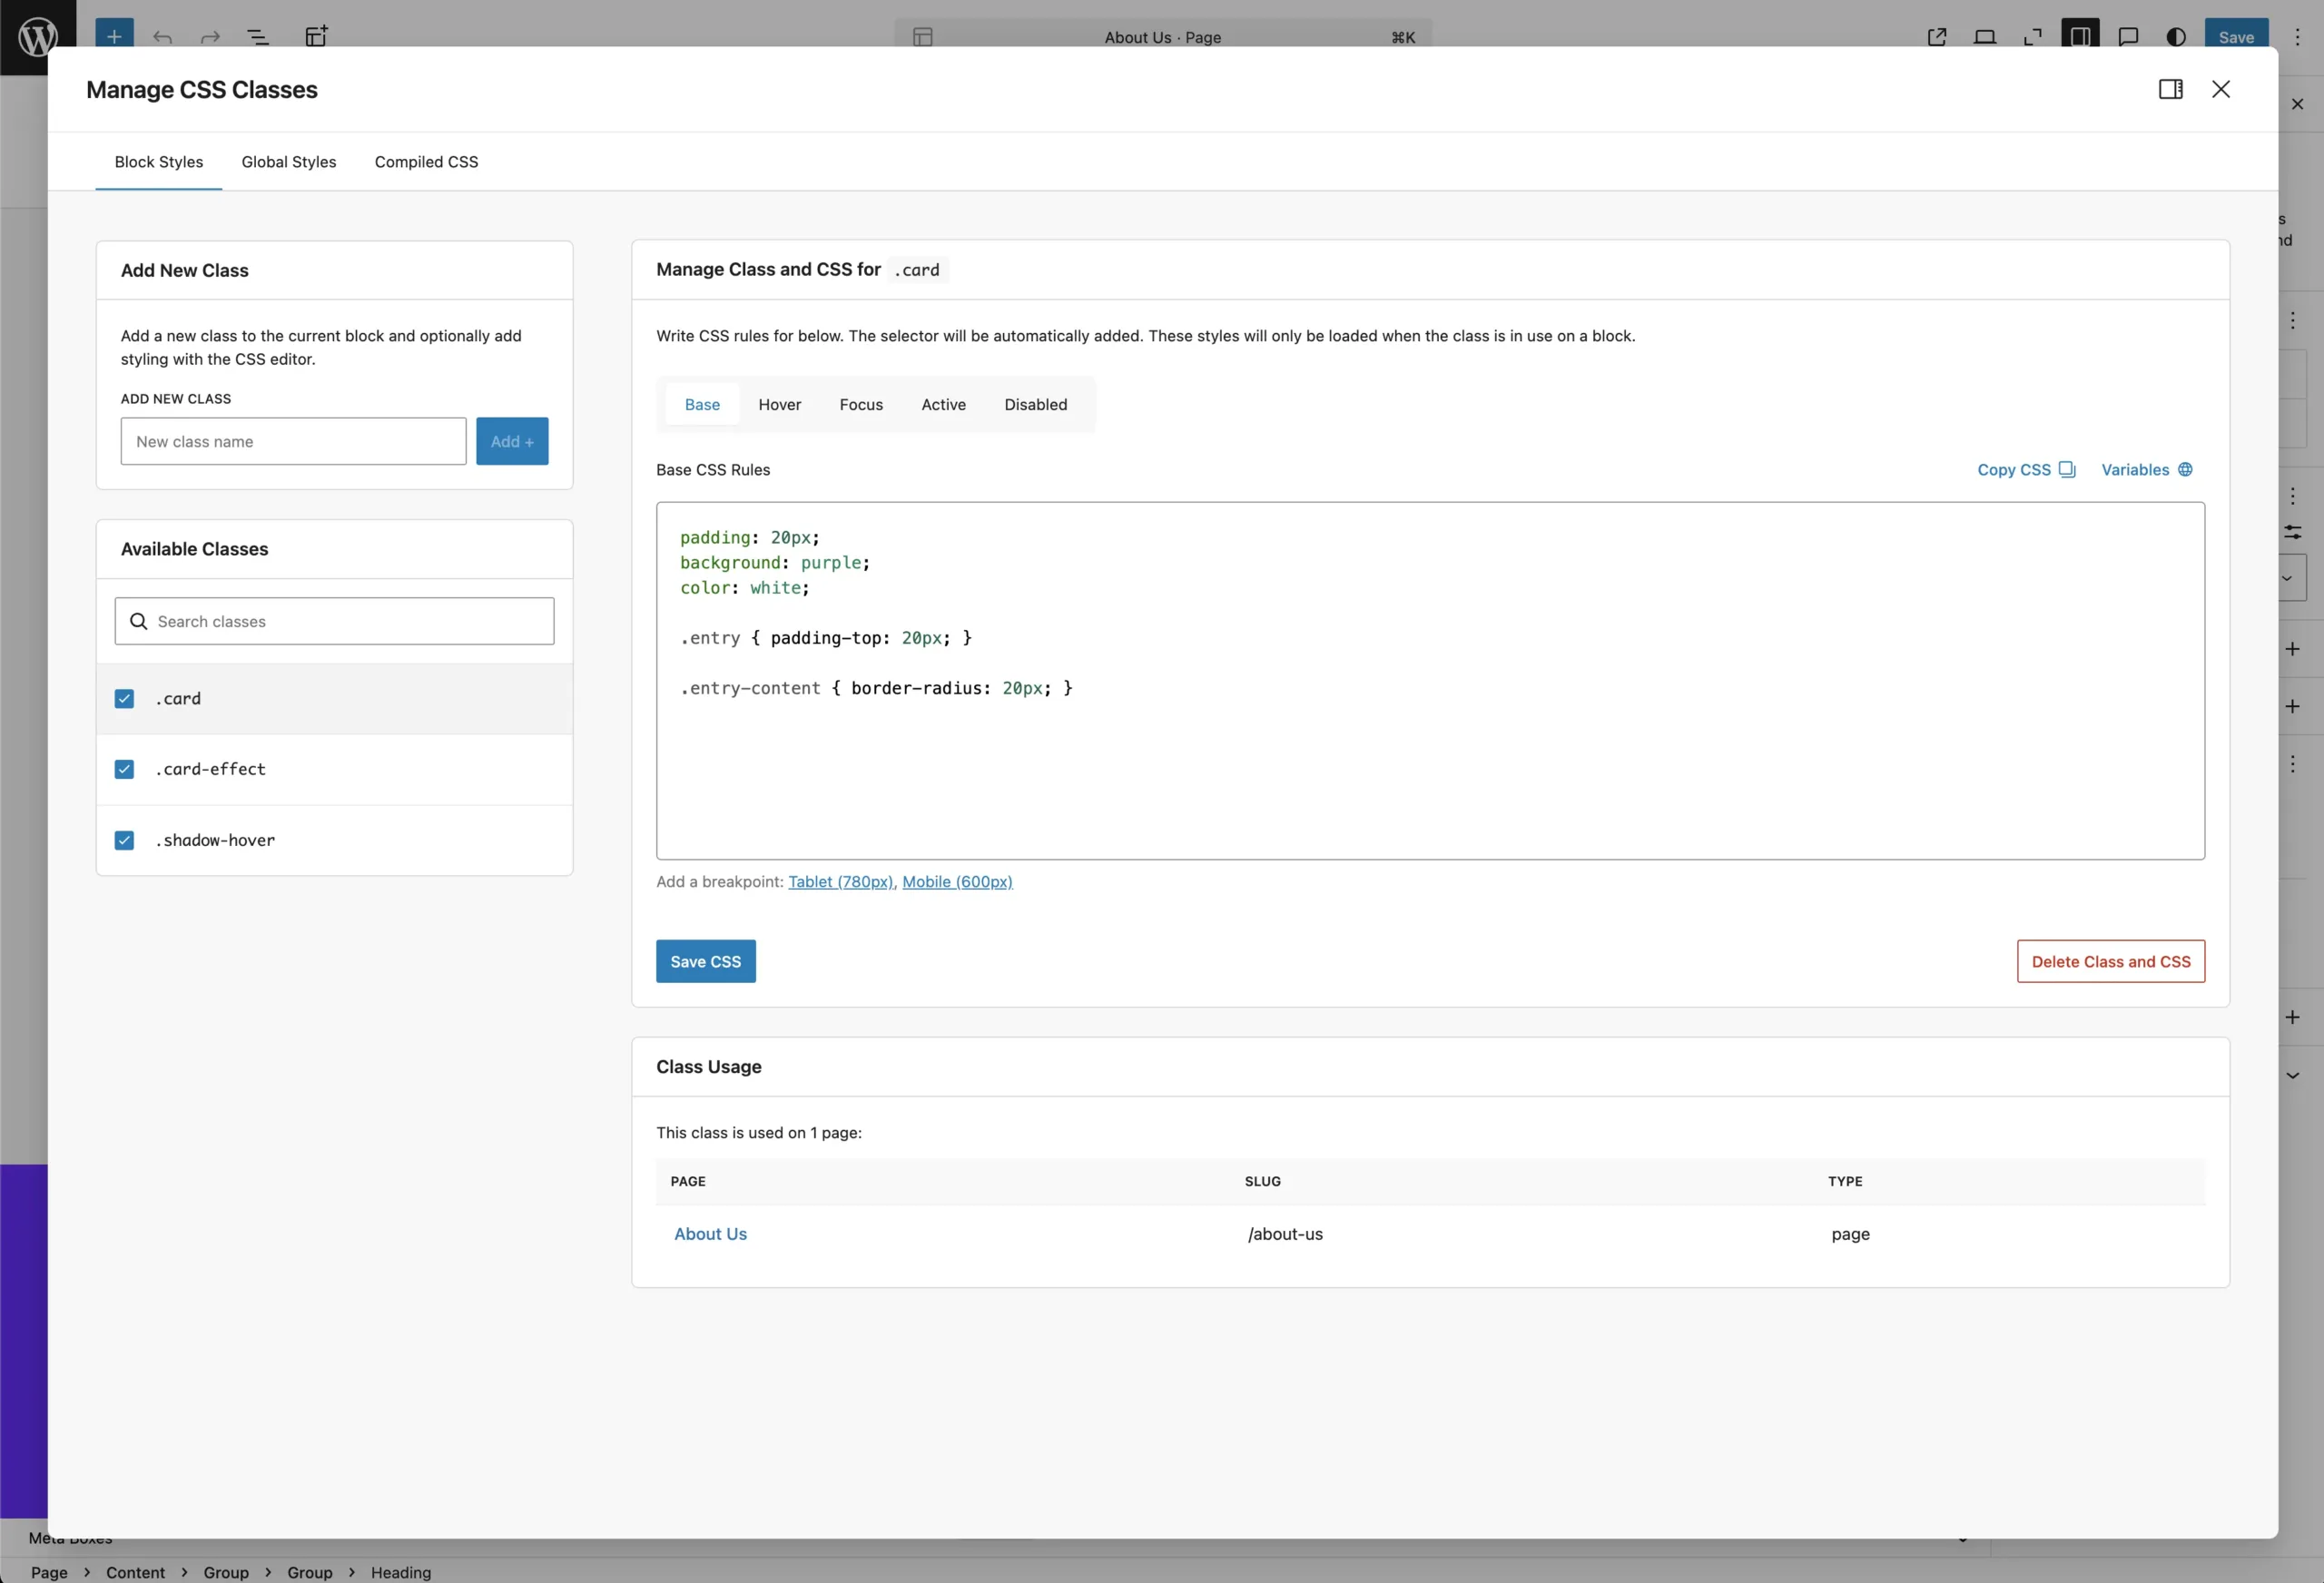Open the About Us Page command palette
Image resolution: width=2324 pixels, height=1583 pixels.
tap(1162, 37)
